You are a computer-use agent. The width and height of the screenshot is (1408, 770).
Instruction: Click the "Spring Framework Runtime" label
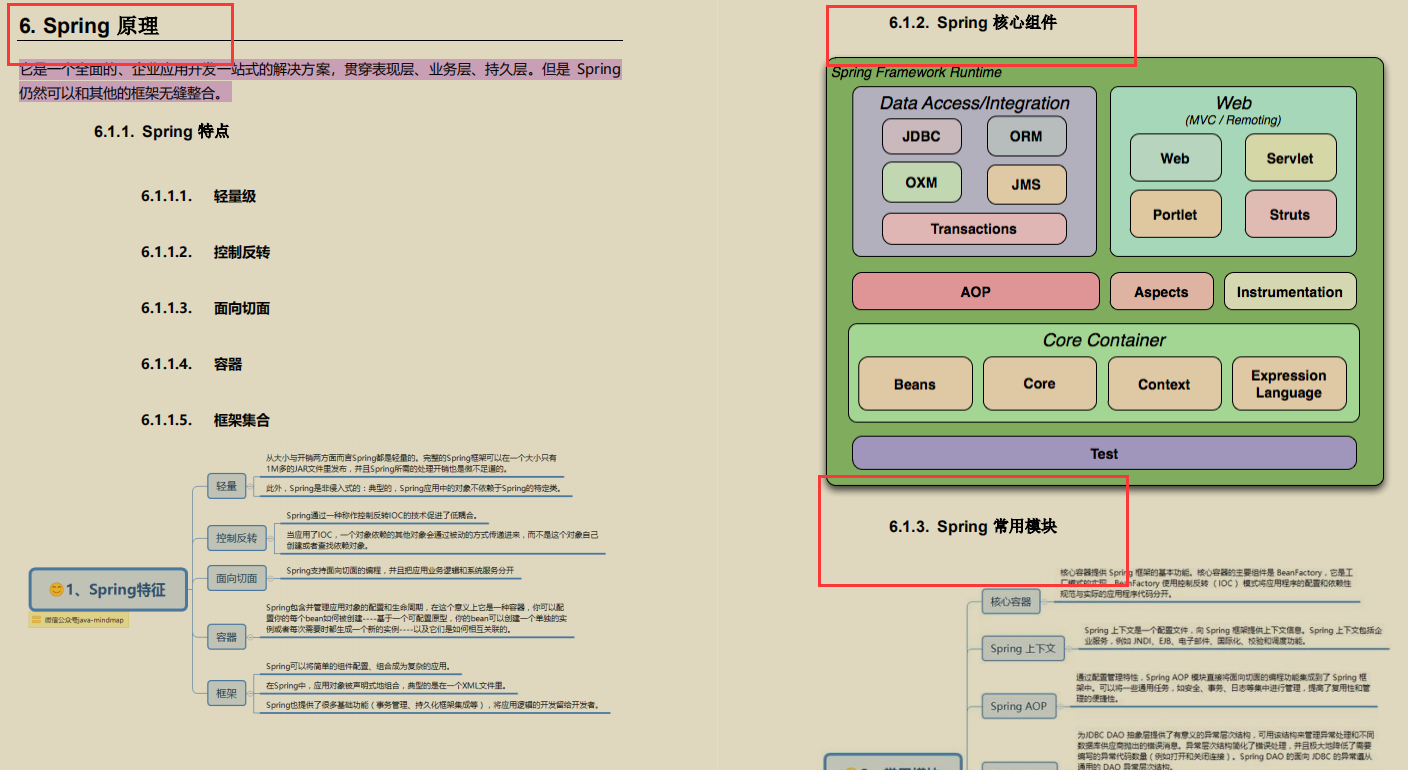[x=917, y=72]
